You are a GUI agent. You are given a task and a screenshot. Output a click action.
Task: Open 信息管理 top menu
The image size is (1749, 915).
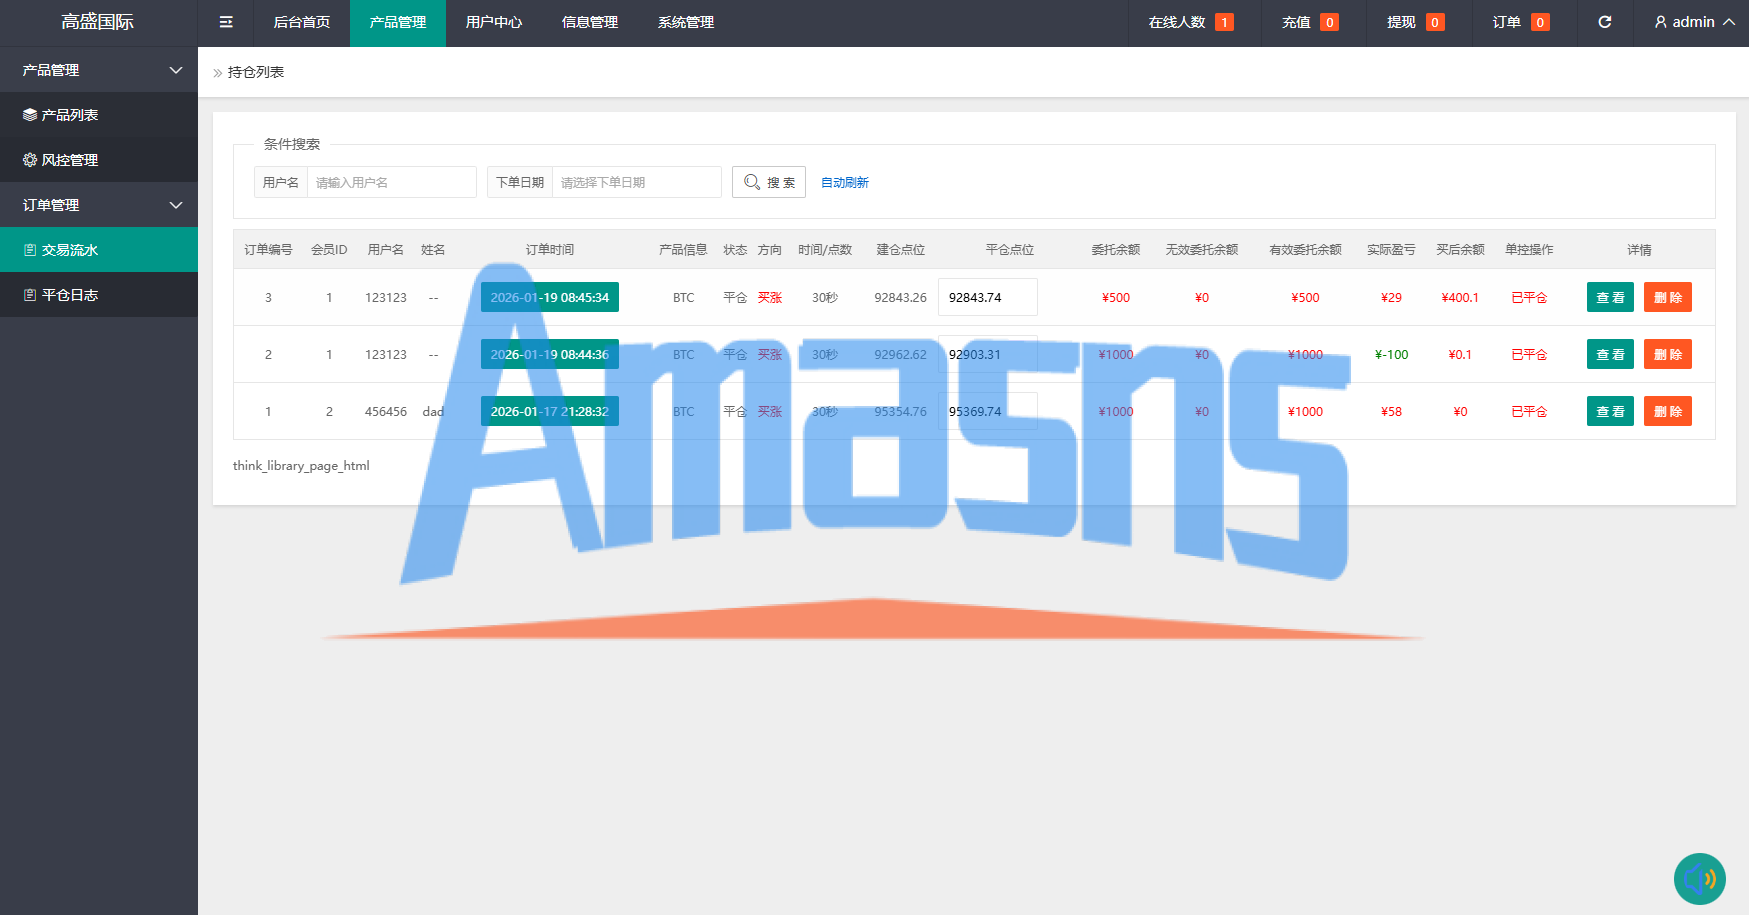[x=590, y=22]
